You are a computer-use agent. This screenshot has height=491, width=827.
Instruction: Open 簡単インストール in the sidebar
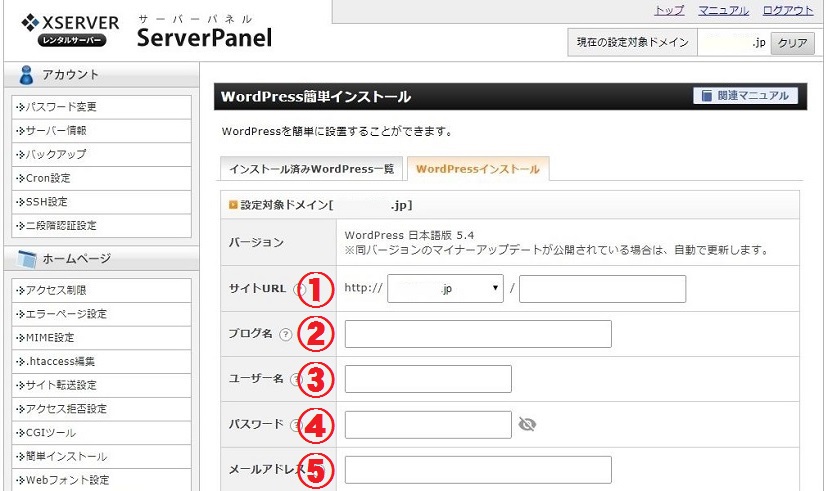coord(101,457)
